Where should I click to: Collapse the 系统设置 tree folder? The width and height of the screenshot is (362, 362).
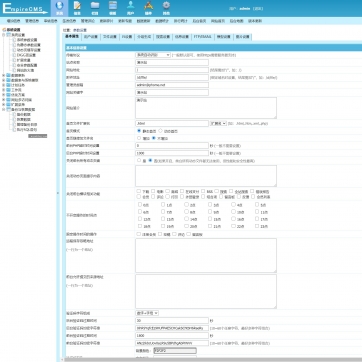4,35
